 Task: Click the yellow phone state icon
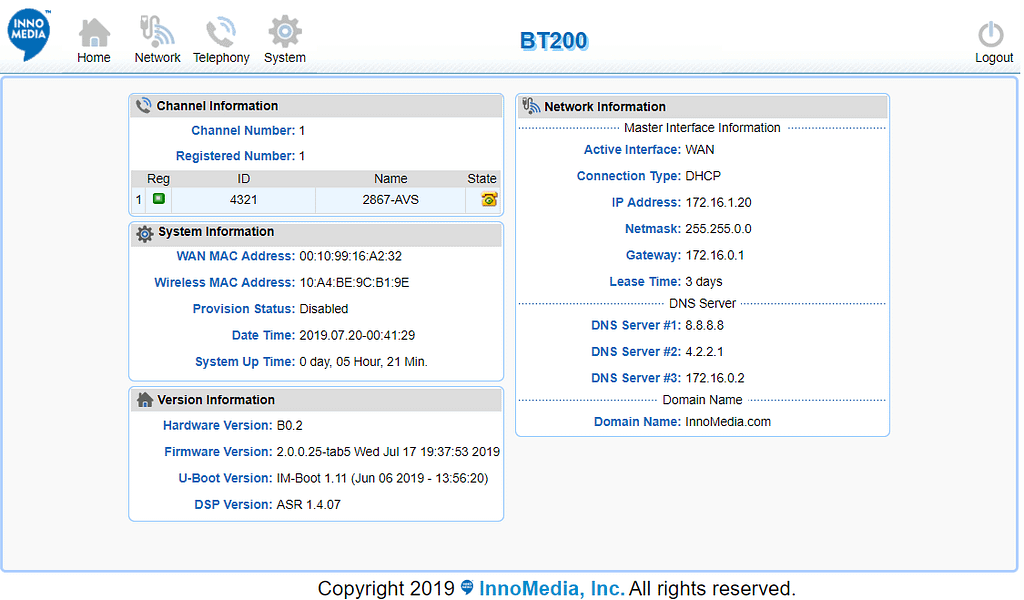click(489, 199)
